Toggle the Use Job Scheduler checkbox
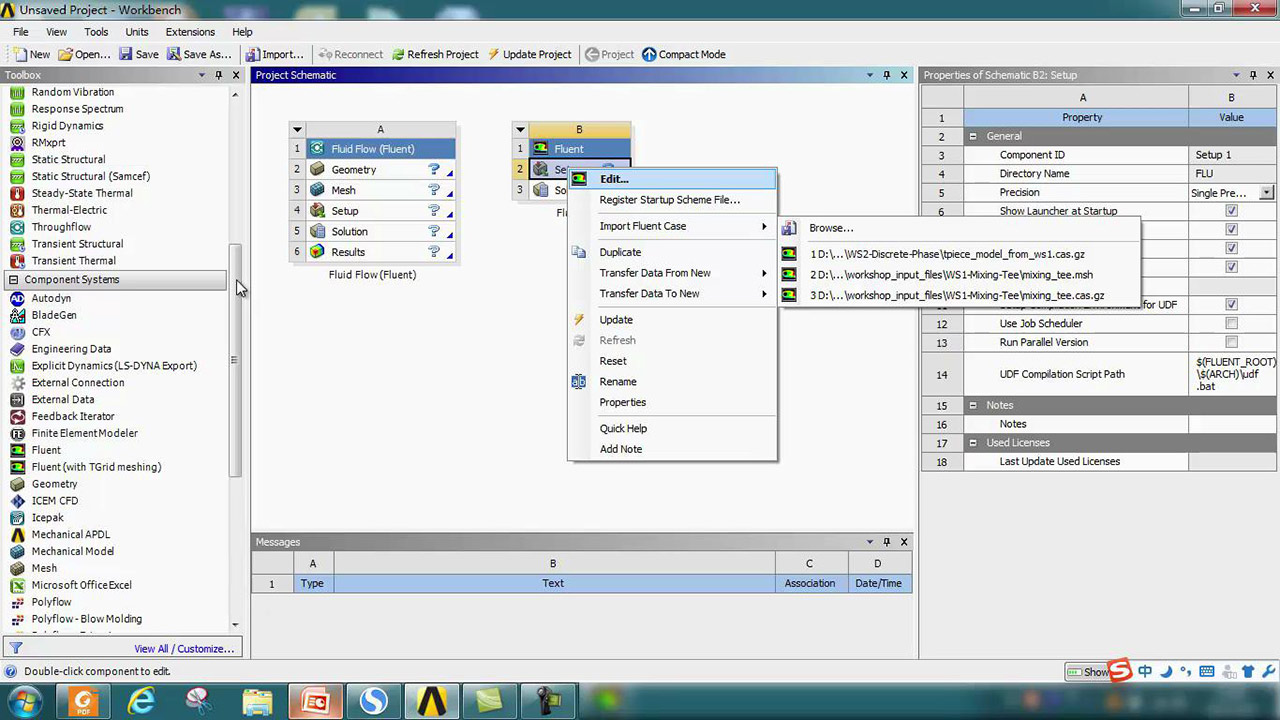 1231,323
